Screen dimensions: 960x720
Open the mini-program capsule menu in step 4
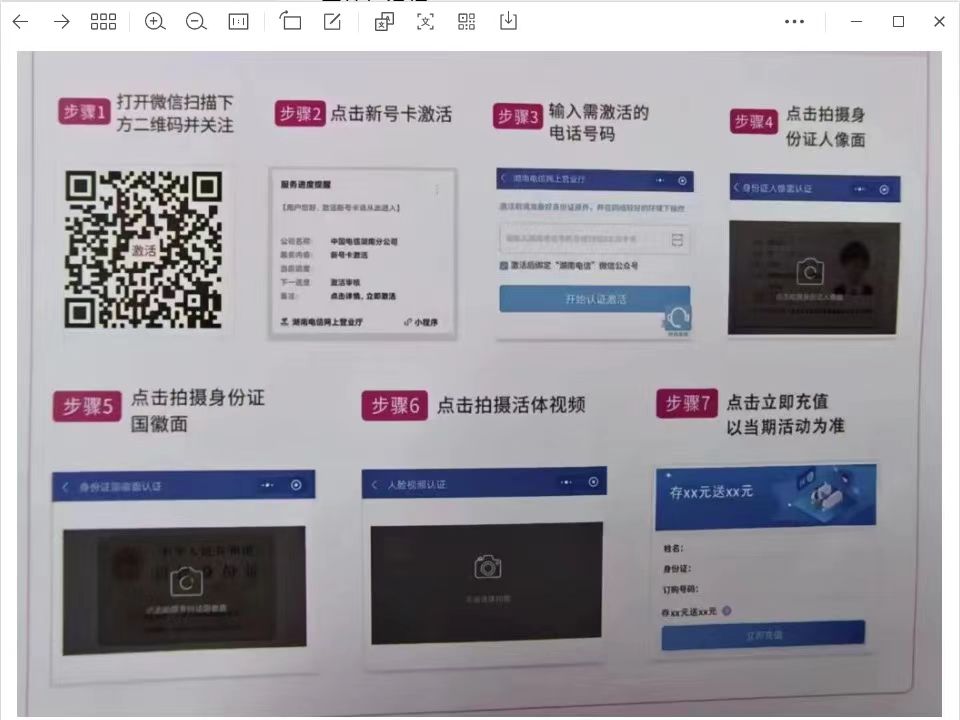[862, 188]
